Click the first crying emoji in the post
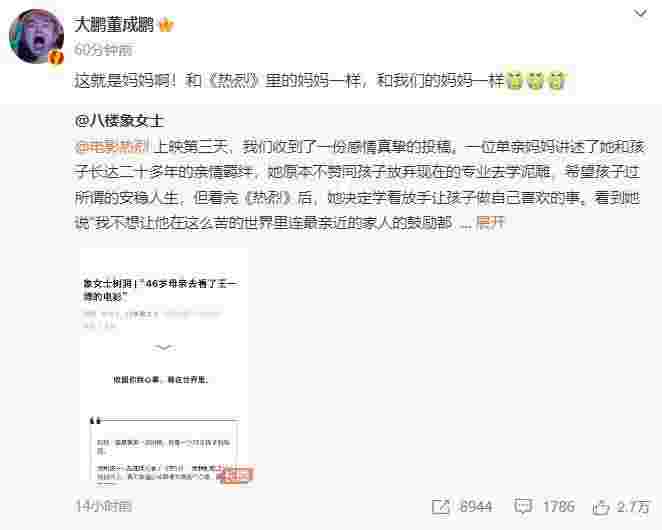Screen dimensions: 662x530 point(514,80)
